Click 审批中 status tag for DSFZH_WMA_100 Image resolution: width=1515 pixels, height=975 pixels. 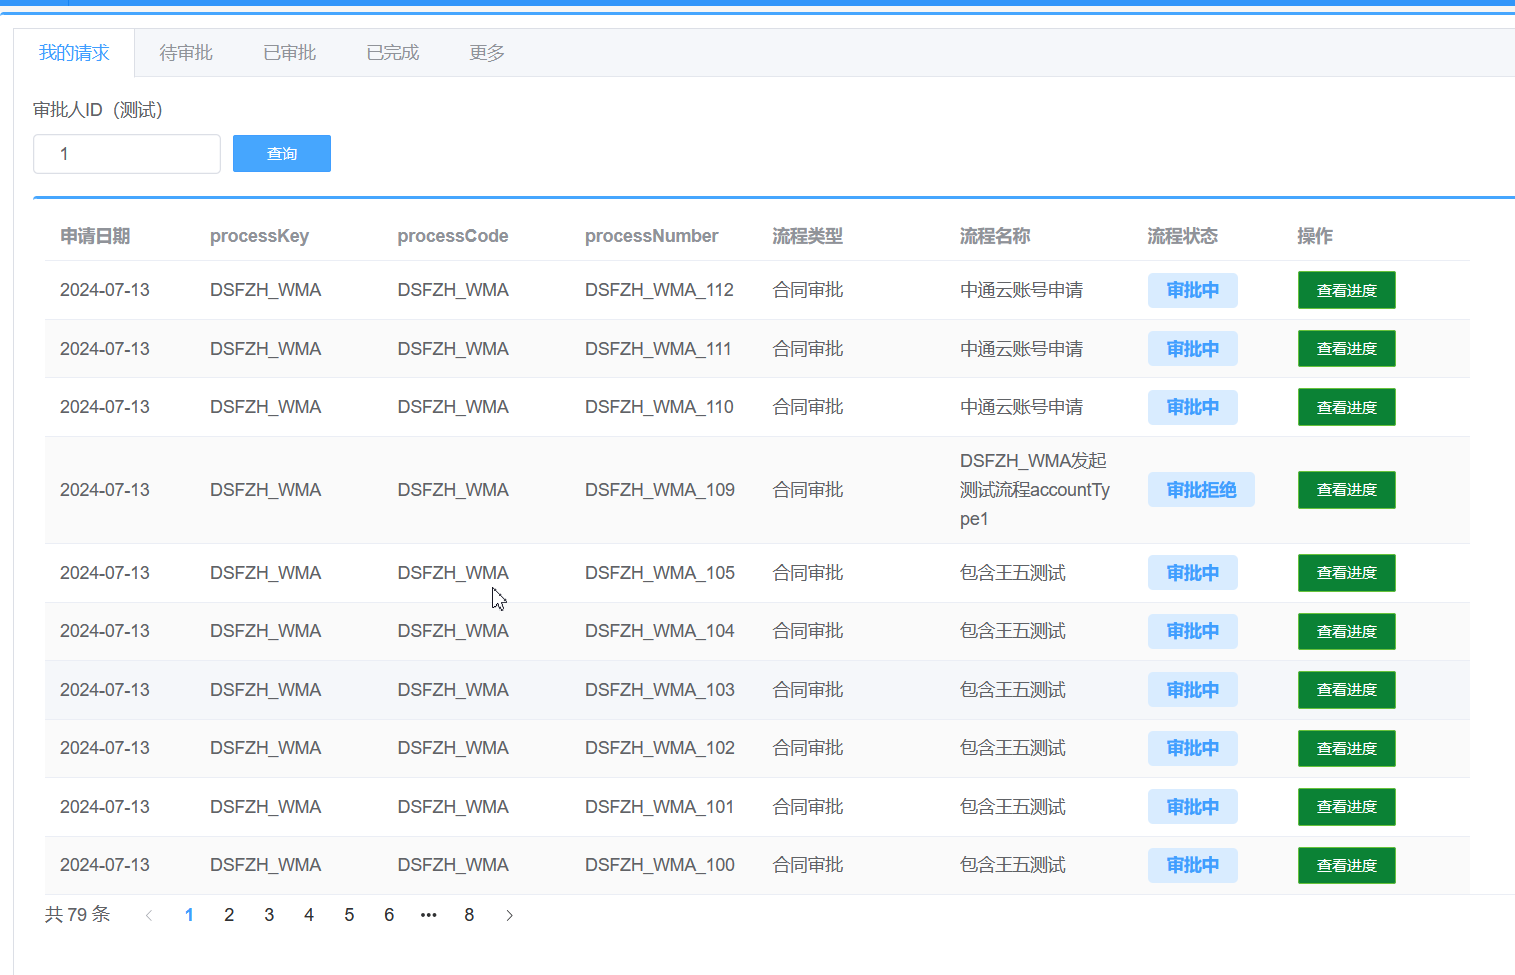tap(1192, 865)
